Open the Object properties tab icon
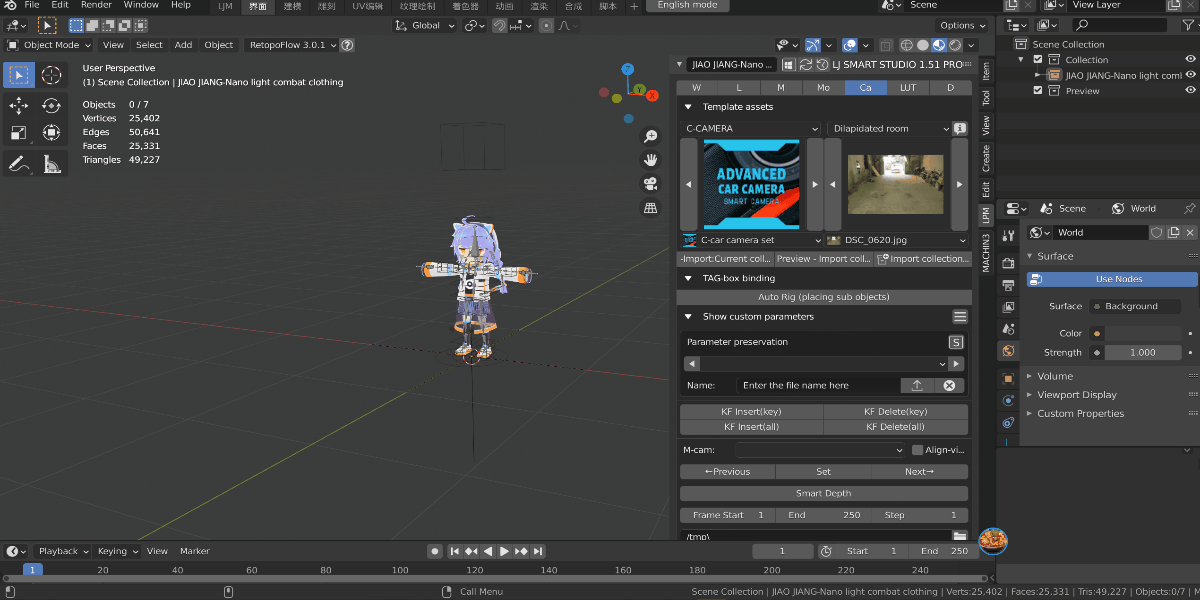This screenshot has width=1200, height=600. tap(1008, 378)
